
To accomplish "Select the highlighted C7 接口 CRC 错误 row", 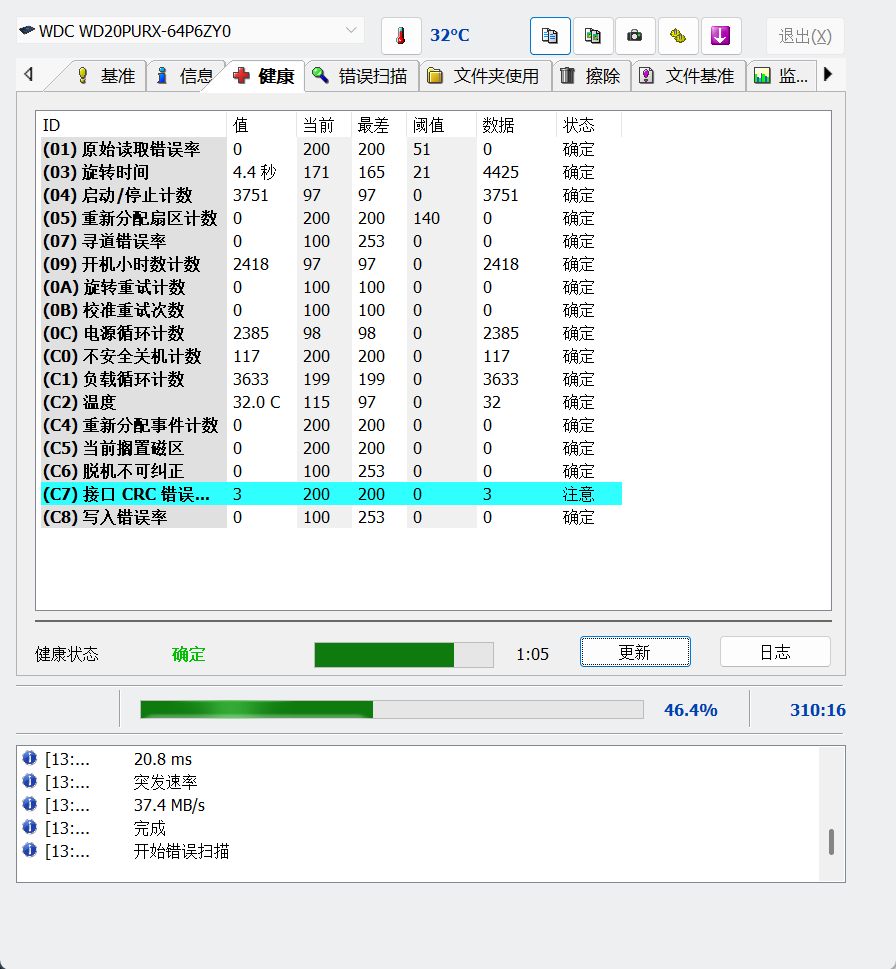I will coord(330,494).
